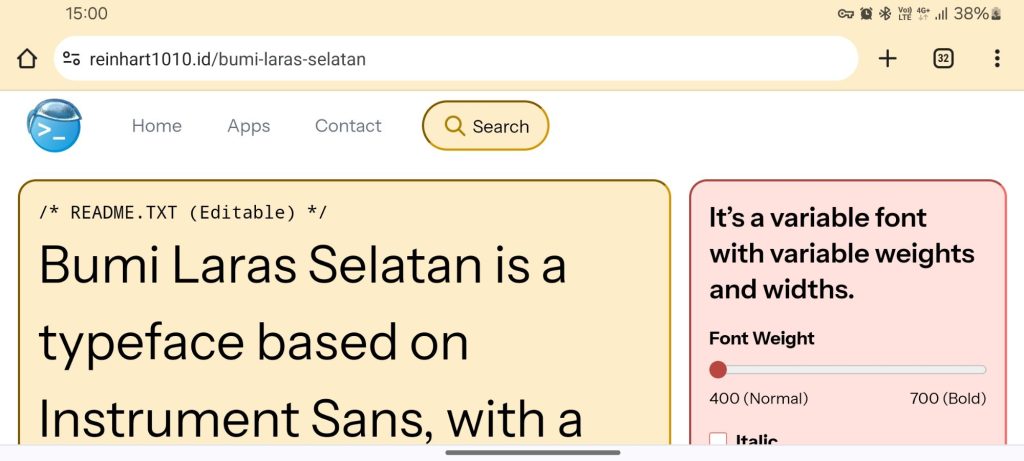Focus the address bar URL field

[x=460, y=59]
